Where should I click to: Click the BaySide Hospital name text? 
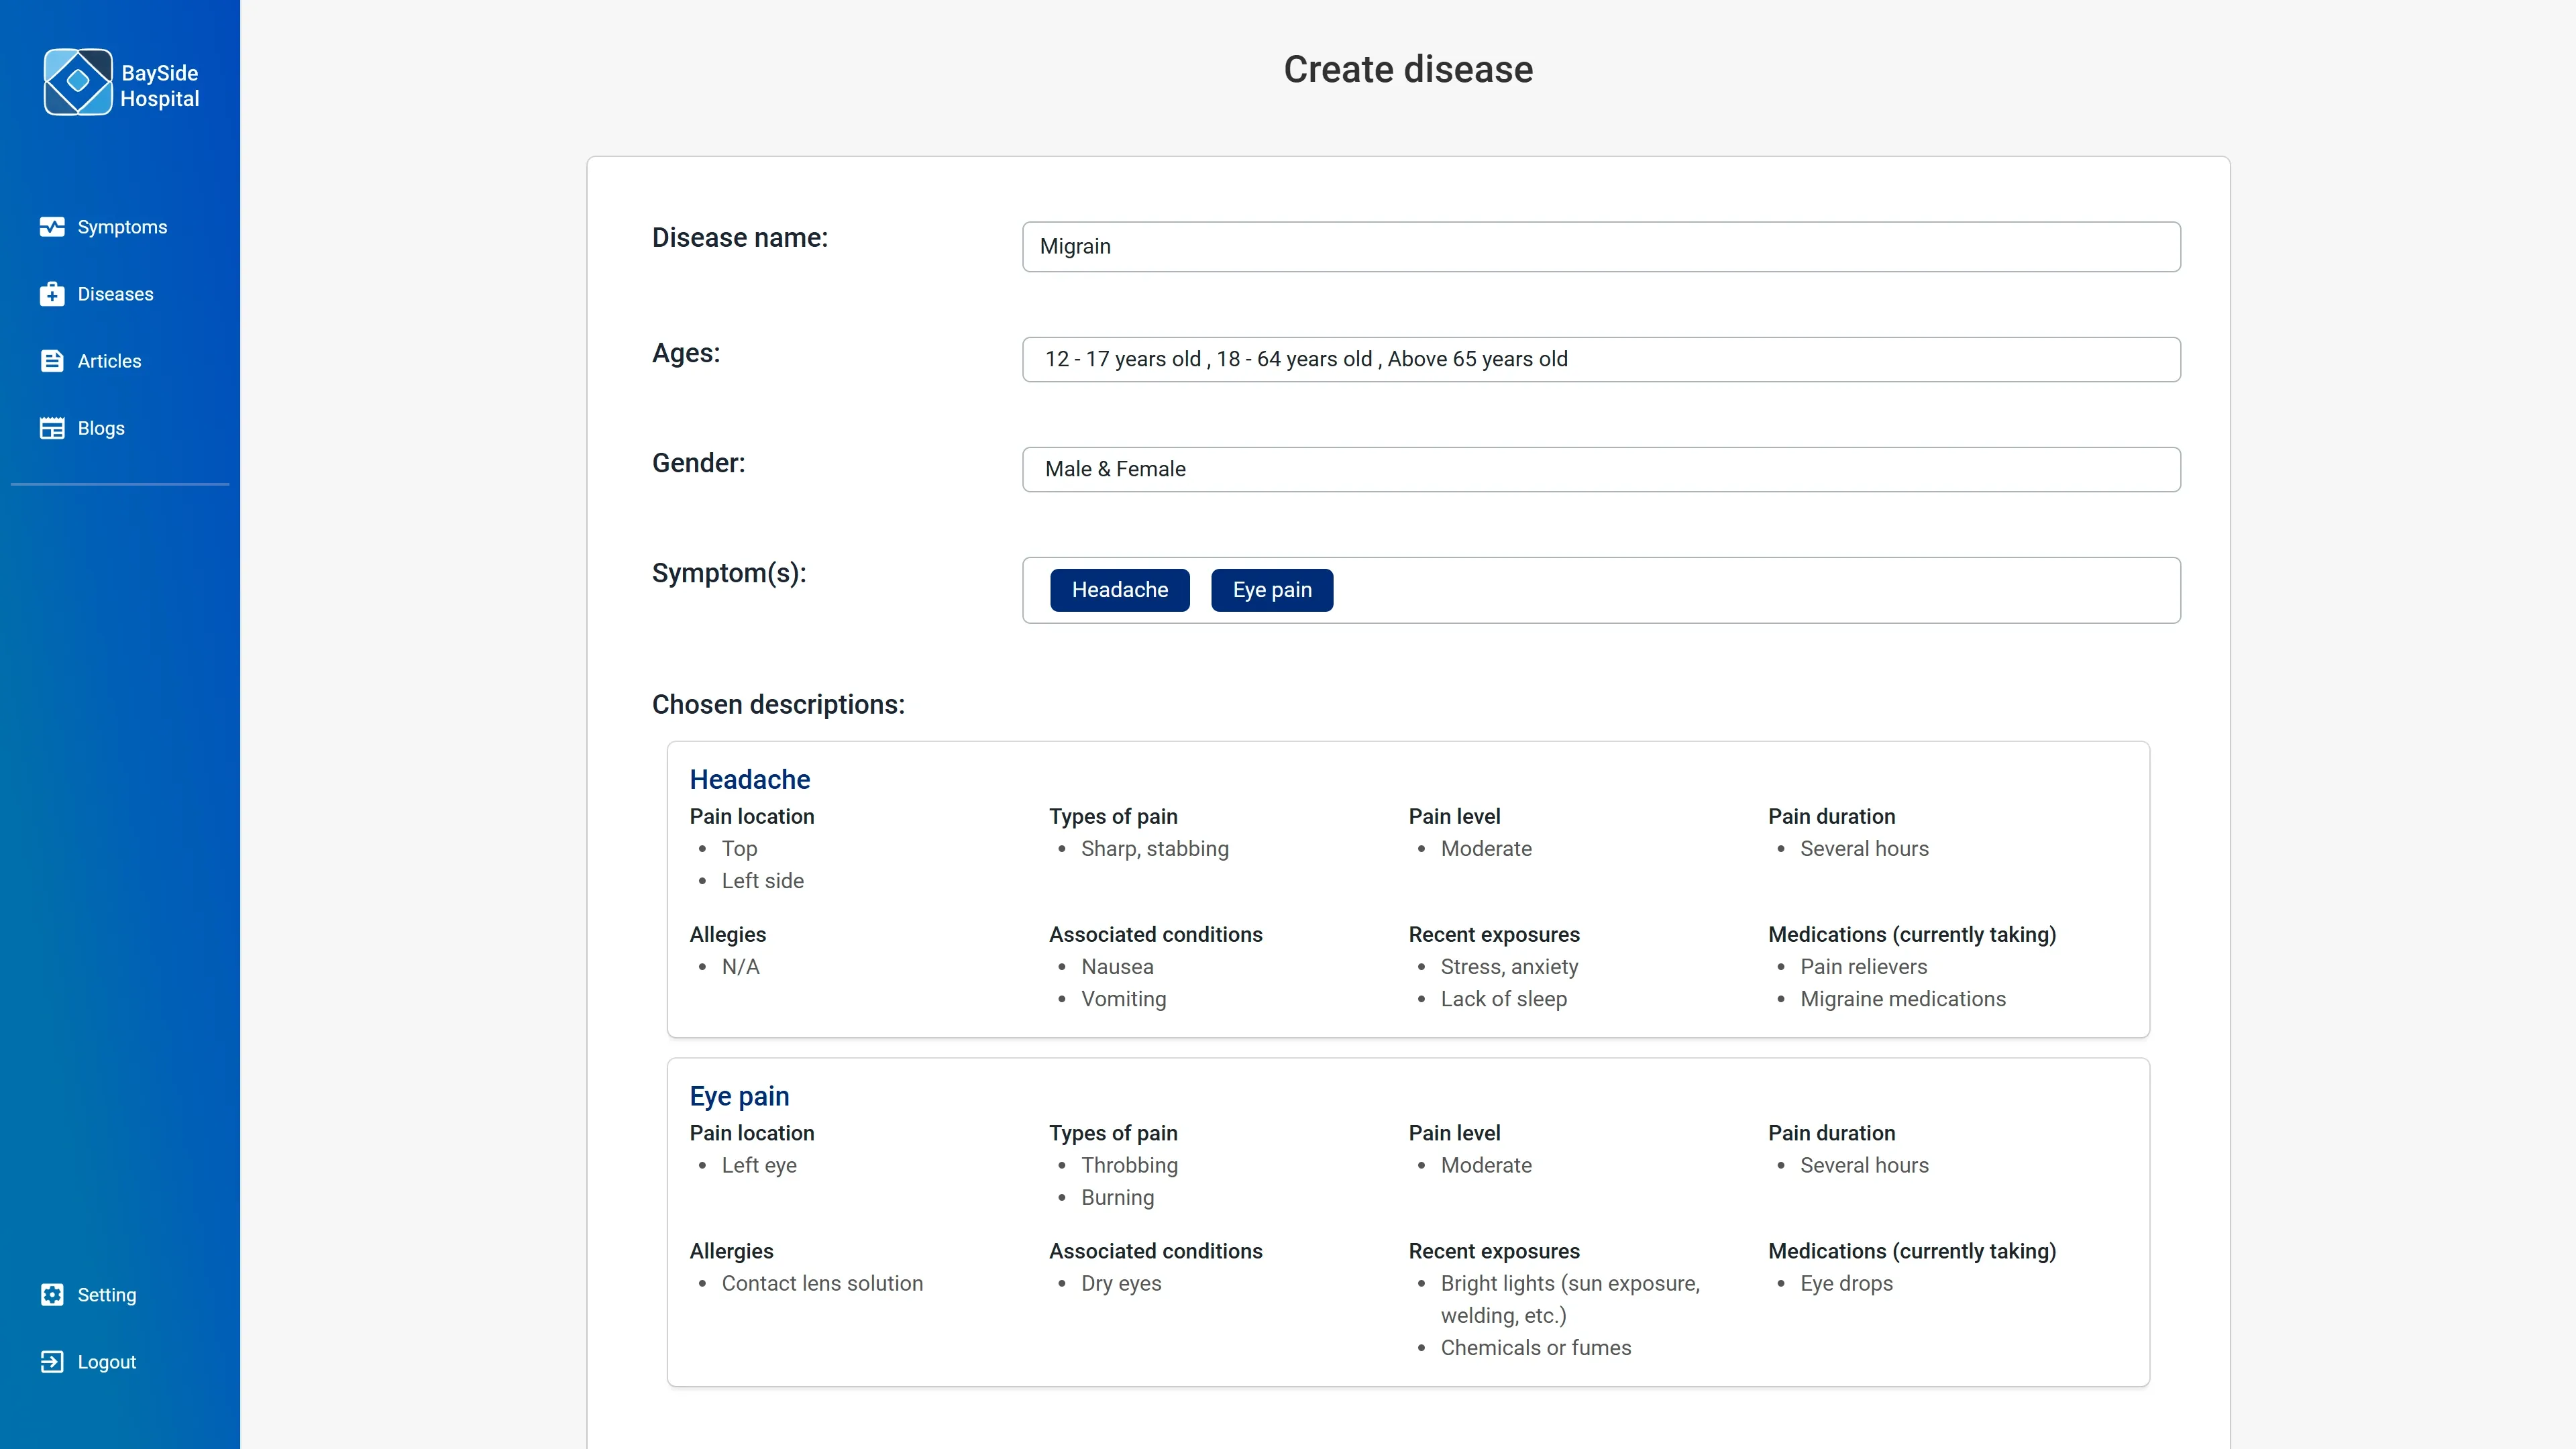click(160, 86)
